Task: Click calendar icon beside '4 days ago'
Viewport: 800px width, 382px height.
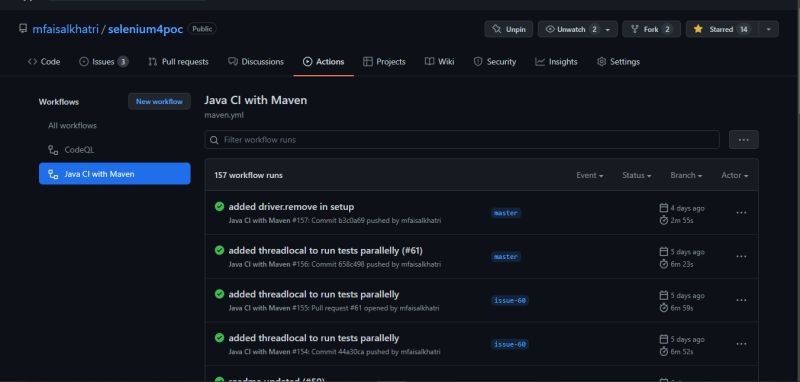Action: pyautogui.click(x=664, y=208)
